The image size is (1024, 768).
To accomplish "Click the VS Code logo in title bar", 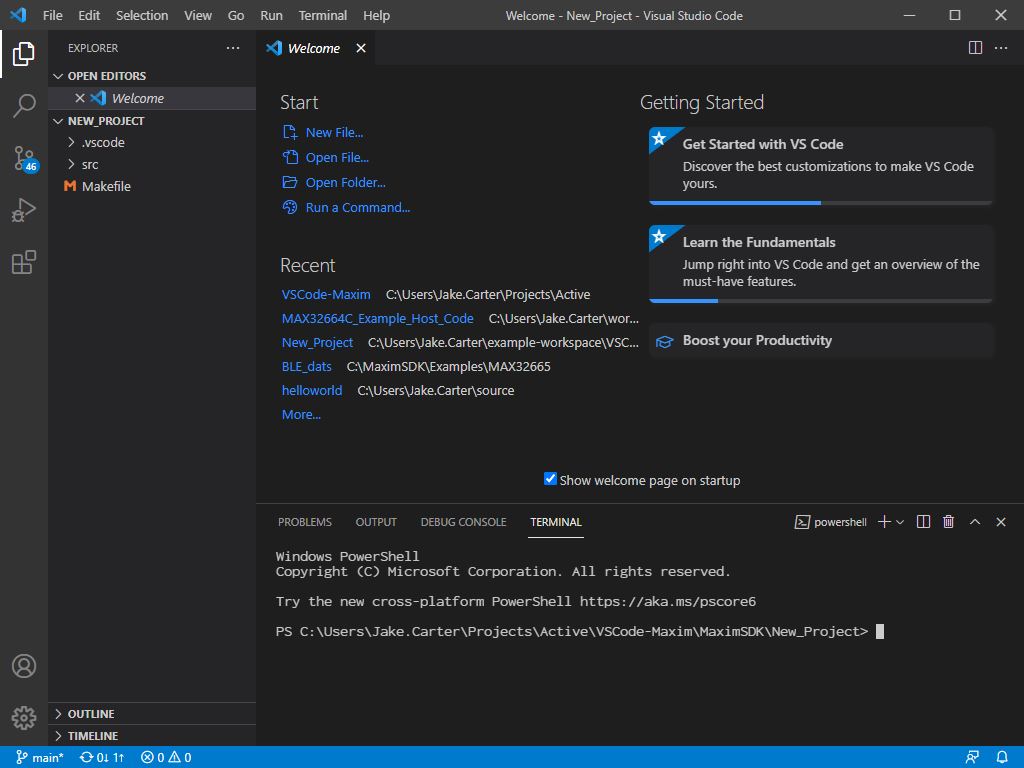I will click(18, 15).
